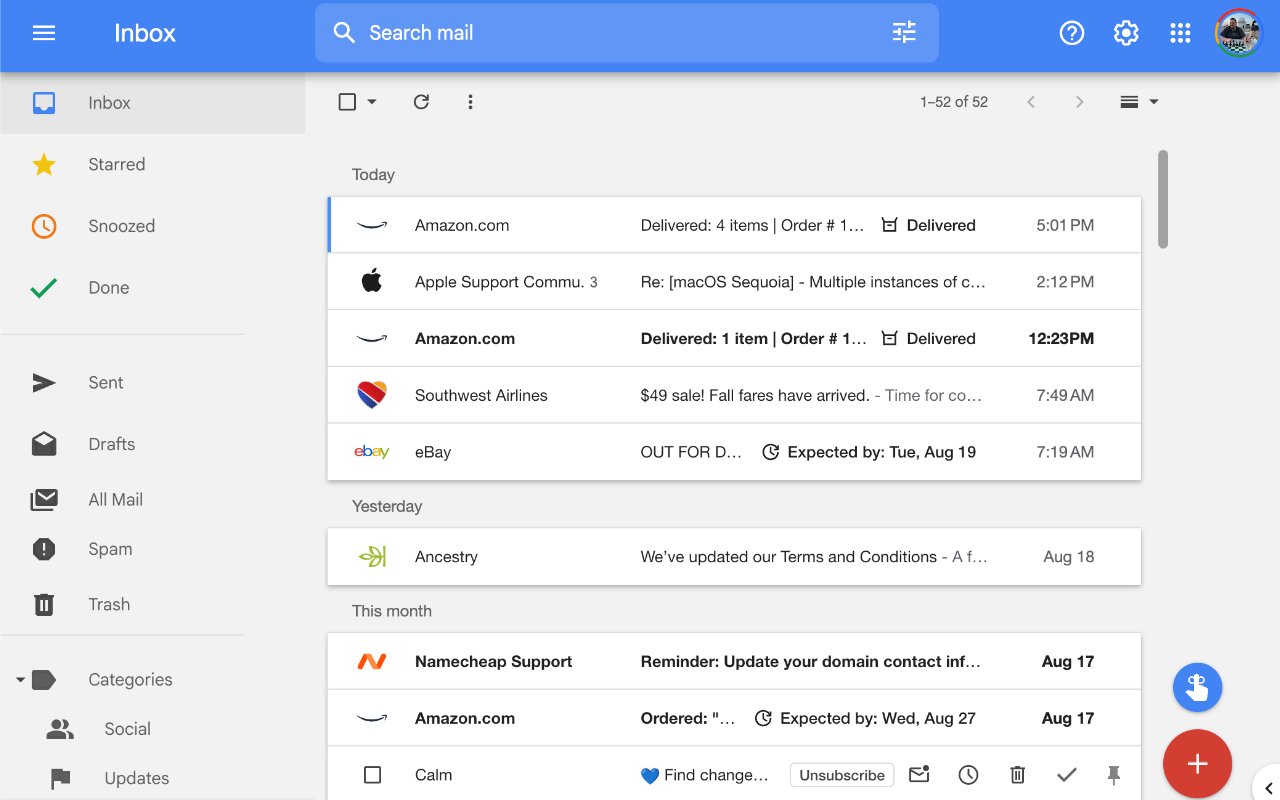The image size is (1280, 800).
Task: Open the Done folder label
Action: click(109, 288)
